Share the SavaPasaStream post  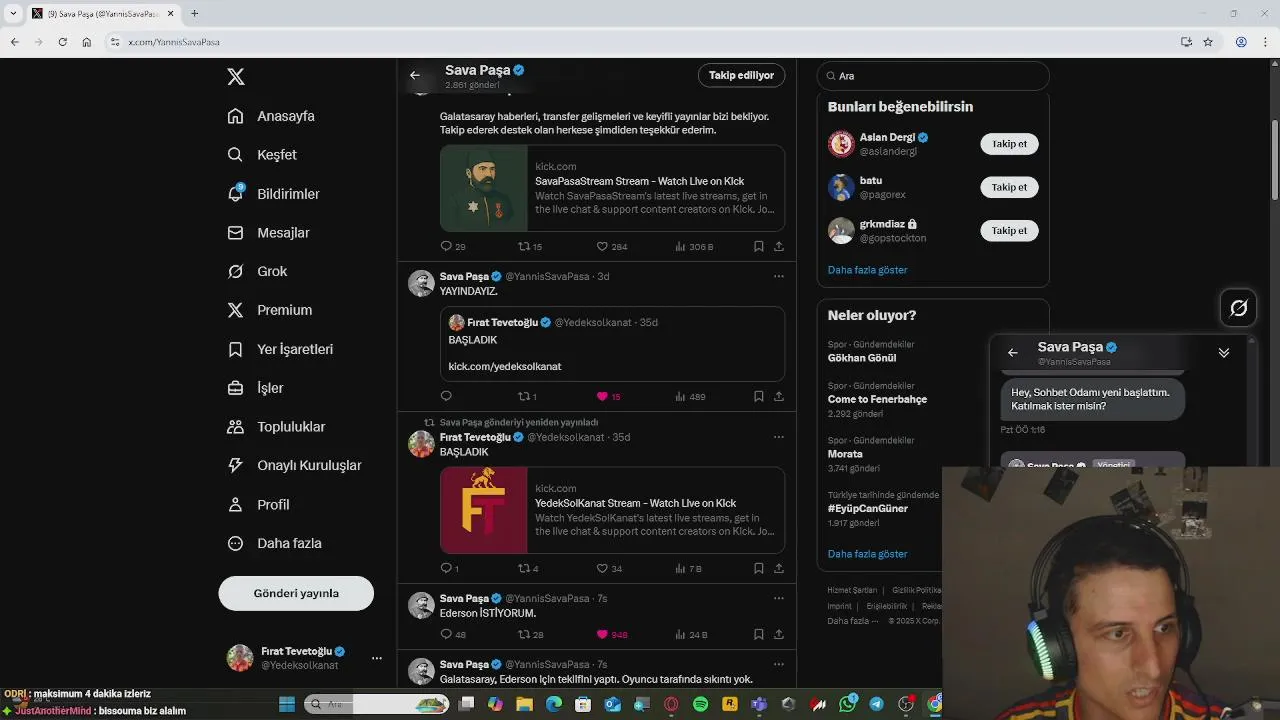pos(778,246)
